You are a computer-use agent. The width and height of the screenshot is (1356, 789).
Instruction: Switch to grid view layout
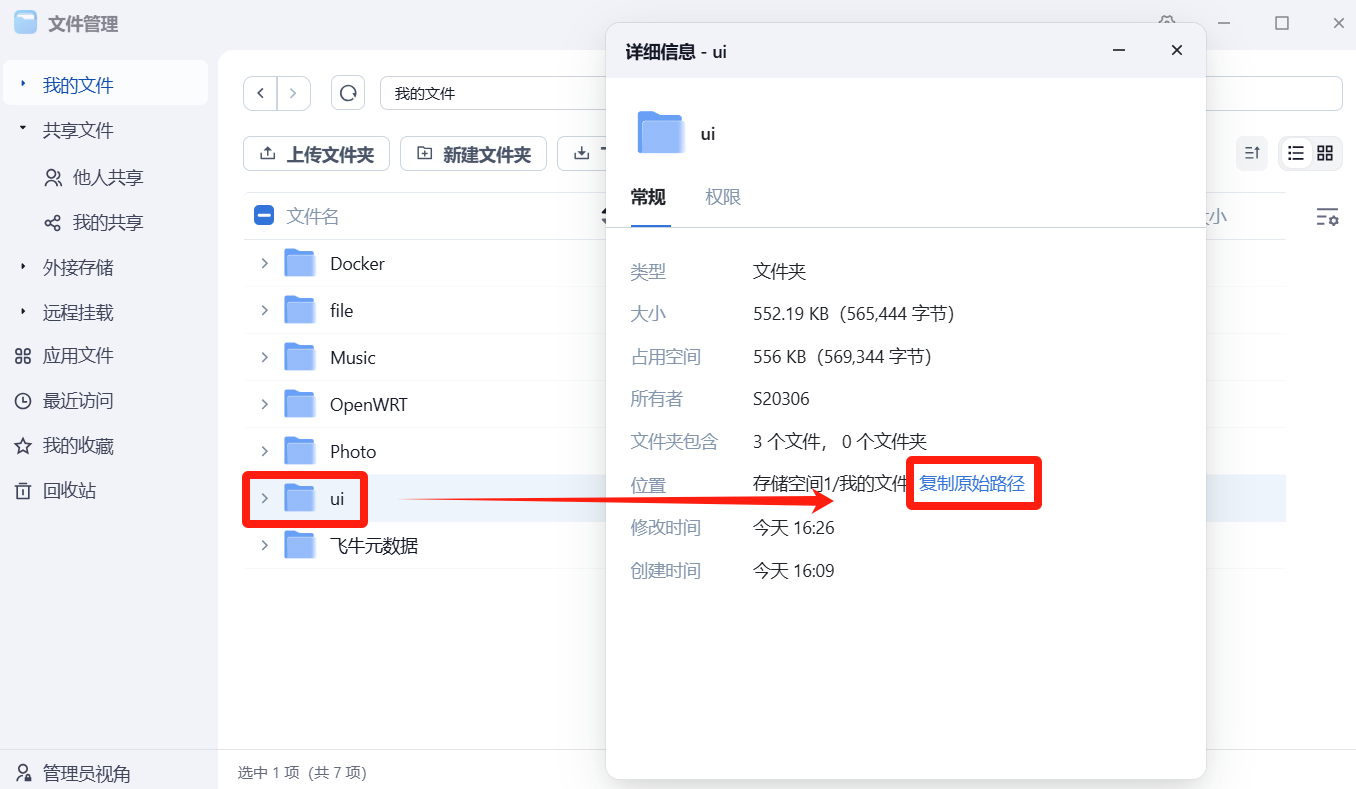pos(1325,153)
